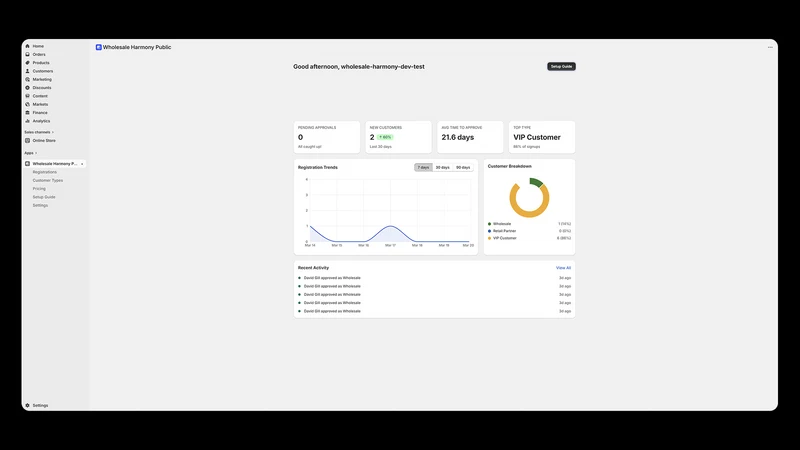Open Content via its sidebar icon

[x=28, y=96]
